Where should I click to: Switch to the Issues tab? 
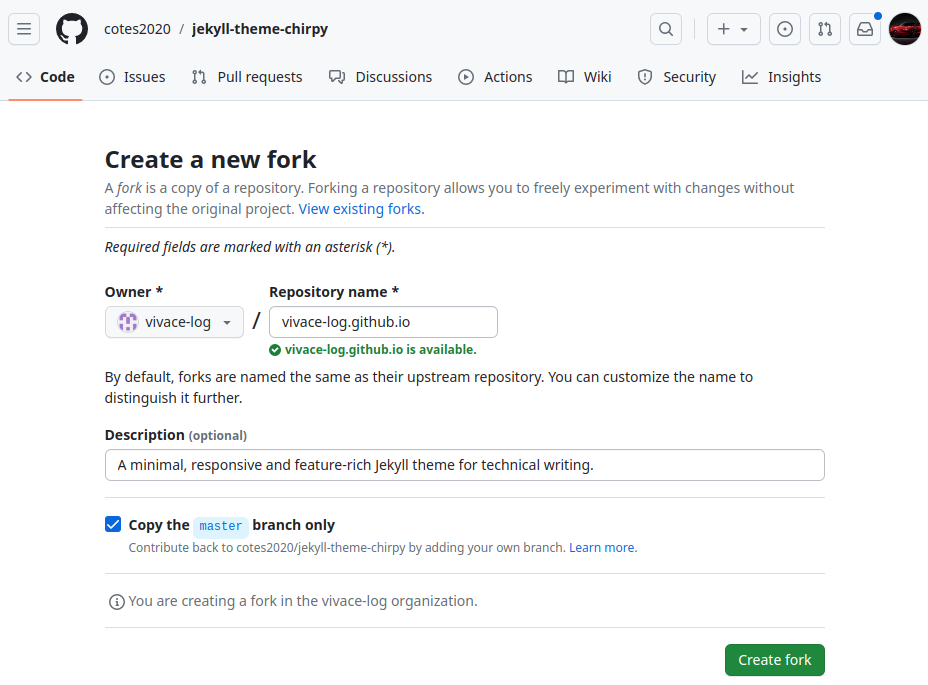point(133,77)
